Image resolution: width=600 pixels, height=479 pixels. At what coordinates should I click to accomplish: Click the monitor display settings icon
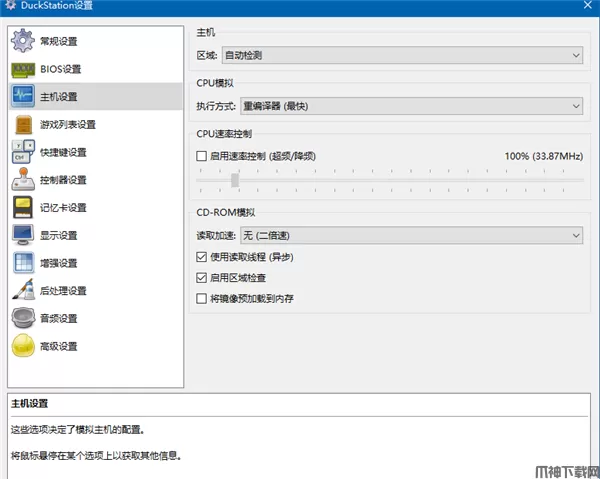click(x=23, y=235)
